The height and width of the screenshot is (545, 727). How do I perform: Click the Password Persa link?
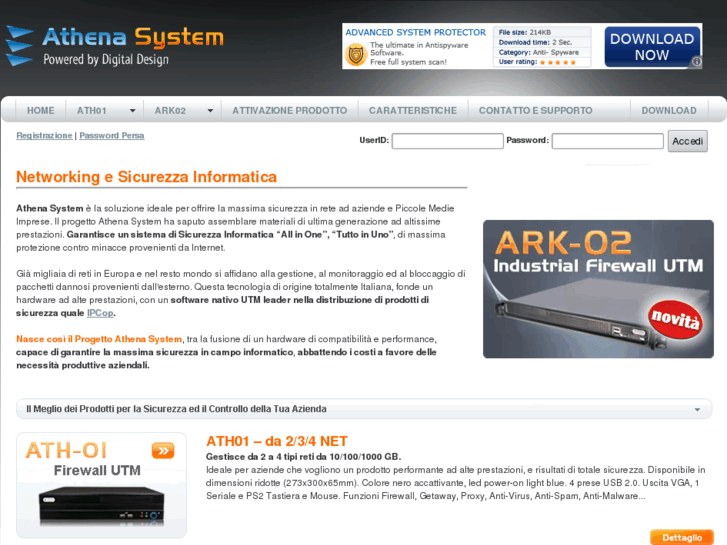click(112, 135)
